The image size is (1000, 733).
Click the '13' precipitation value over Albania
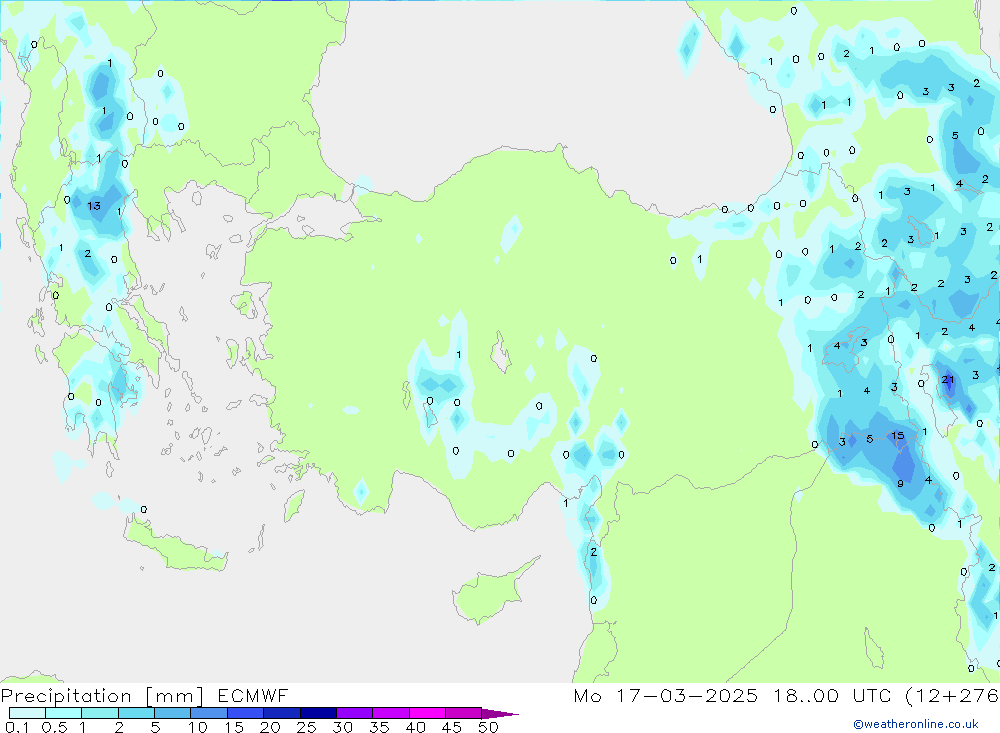[x=94, y=205]
